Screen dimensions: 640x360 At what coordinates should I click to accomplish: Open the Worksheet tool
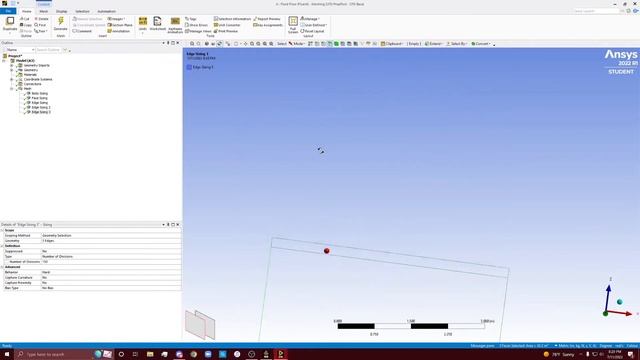point(158,24)
